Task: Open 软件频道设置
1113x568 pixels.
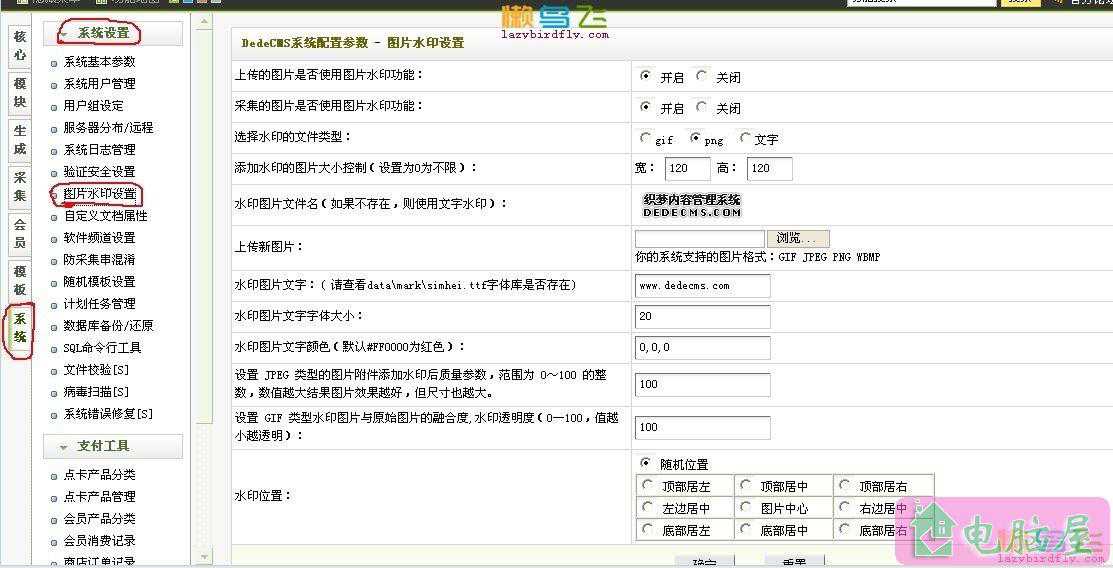Action: click(x=99, y=238)
